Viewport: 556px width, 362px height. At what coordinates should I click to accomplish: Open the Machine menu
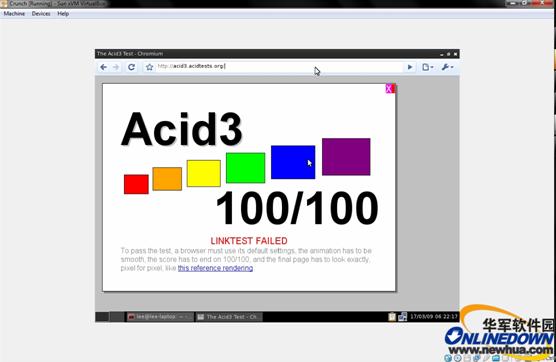14,13
